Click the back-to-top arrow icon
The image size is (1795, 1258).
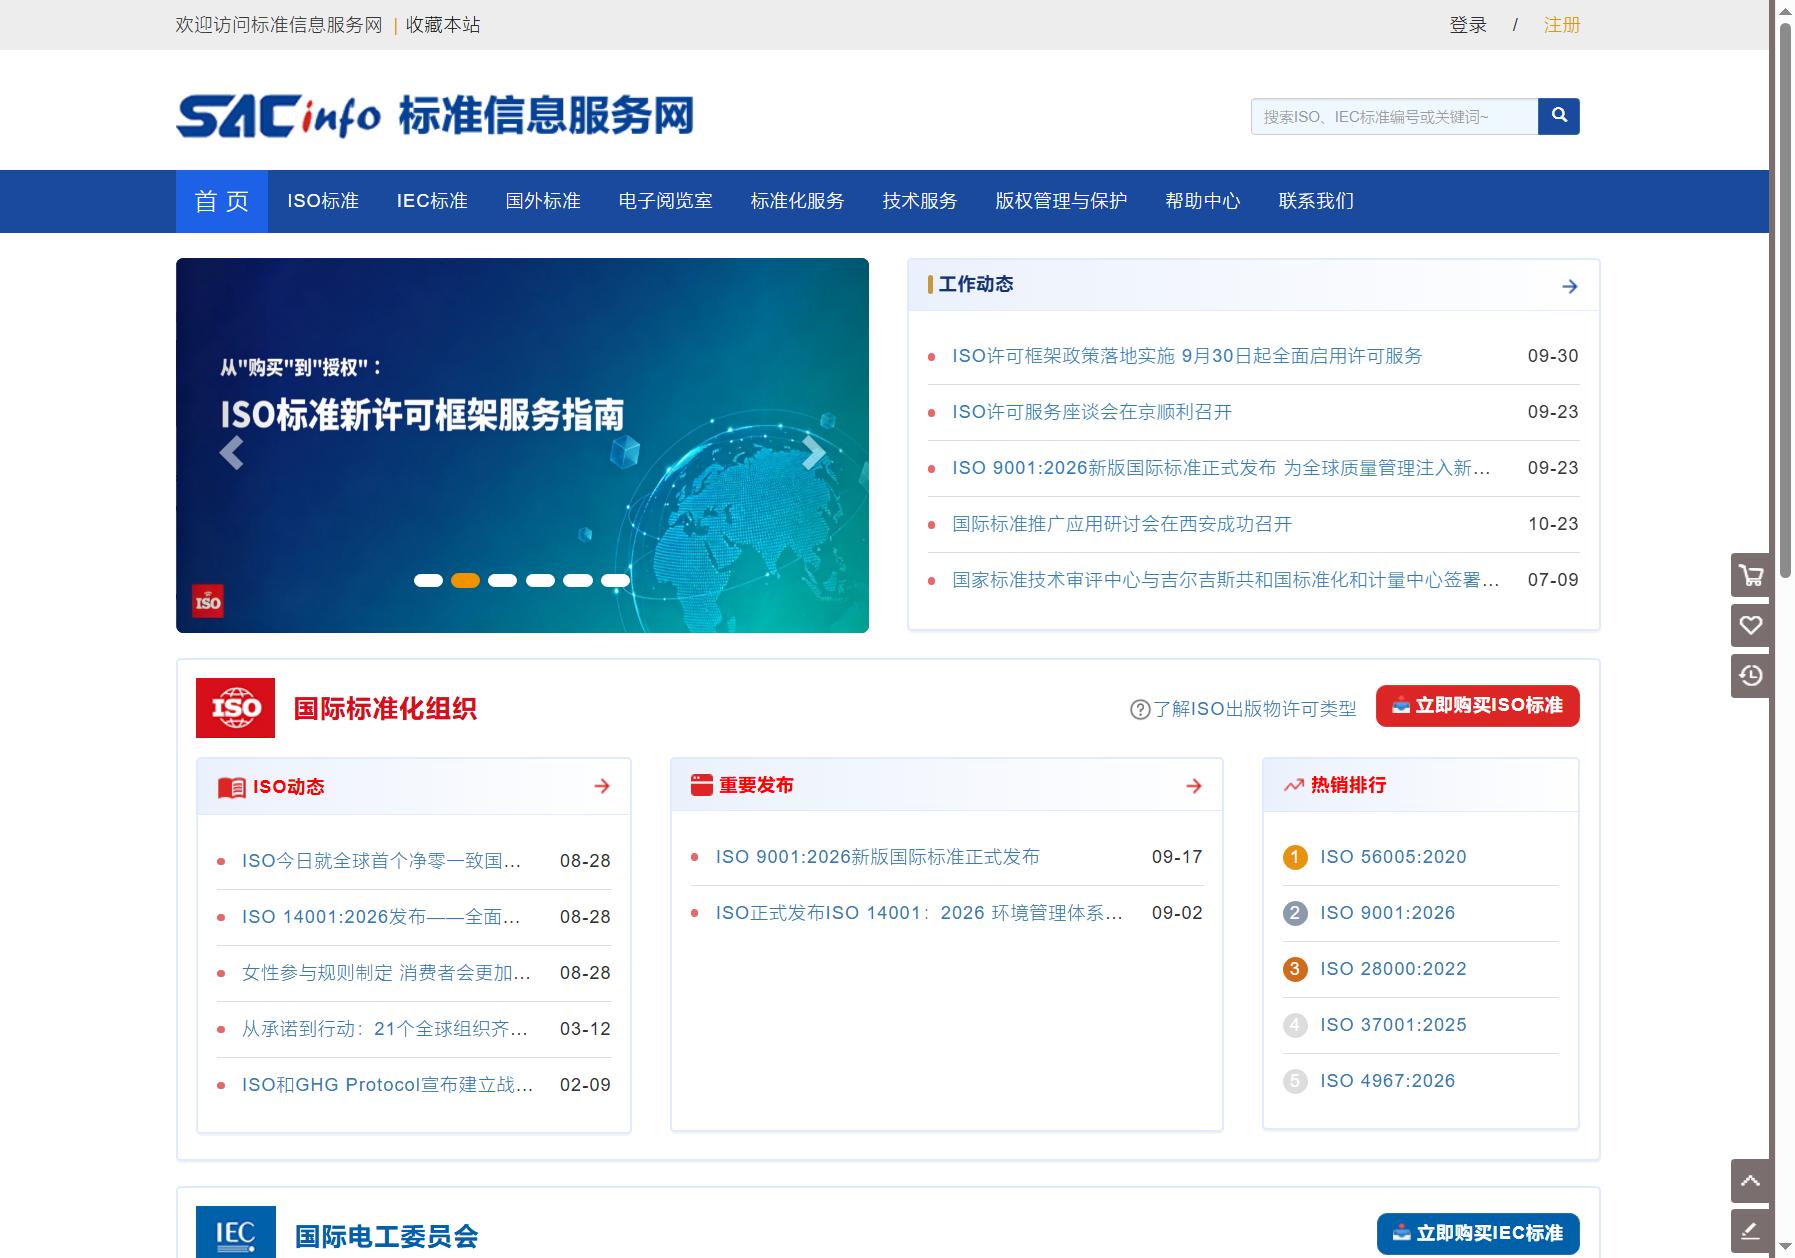1751,1181
